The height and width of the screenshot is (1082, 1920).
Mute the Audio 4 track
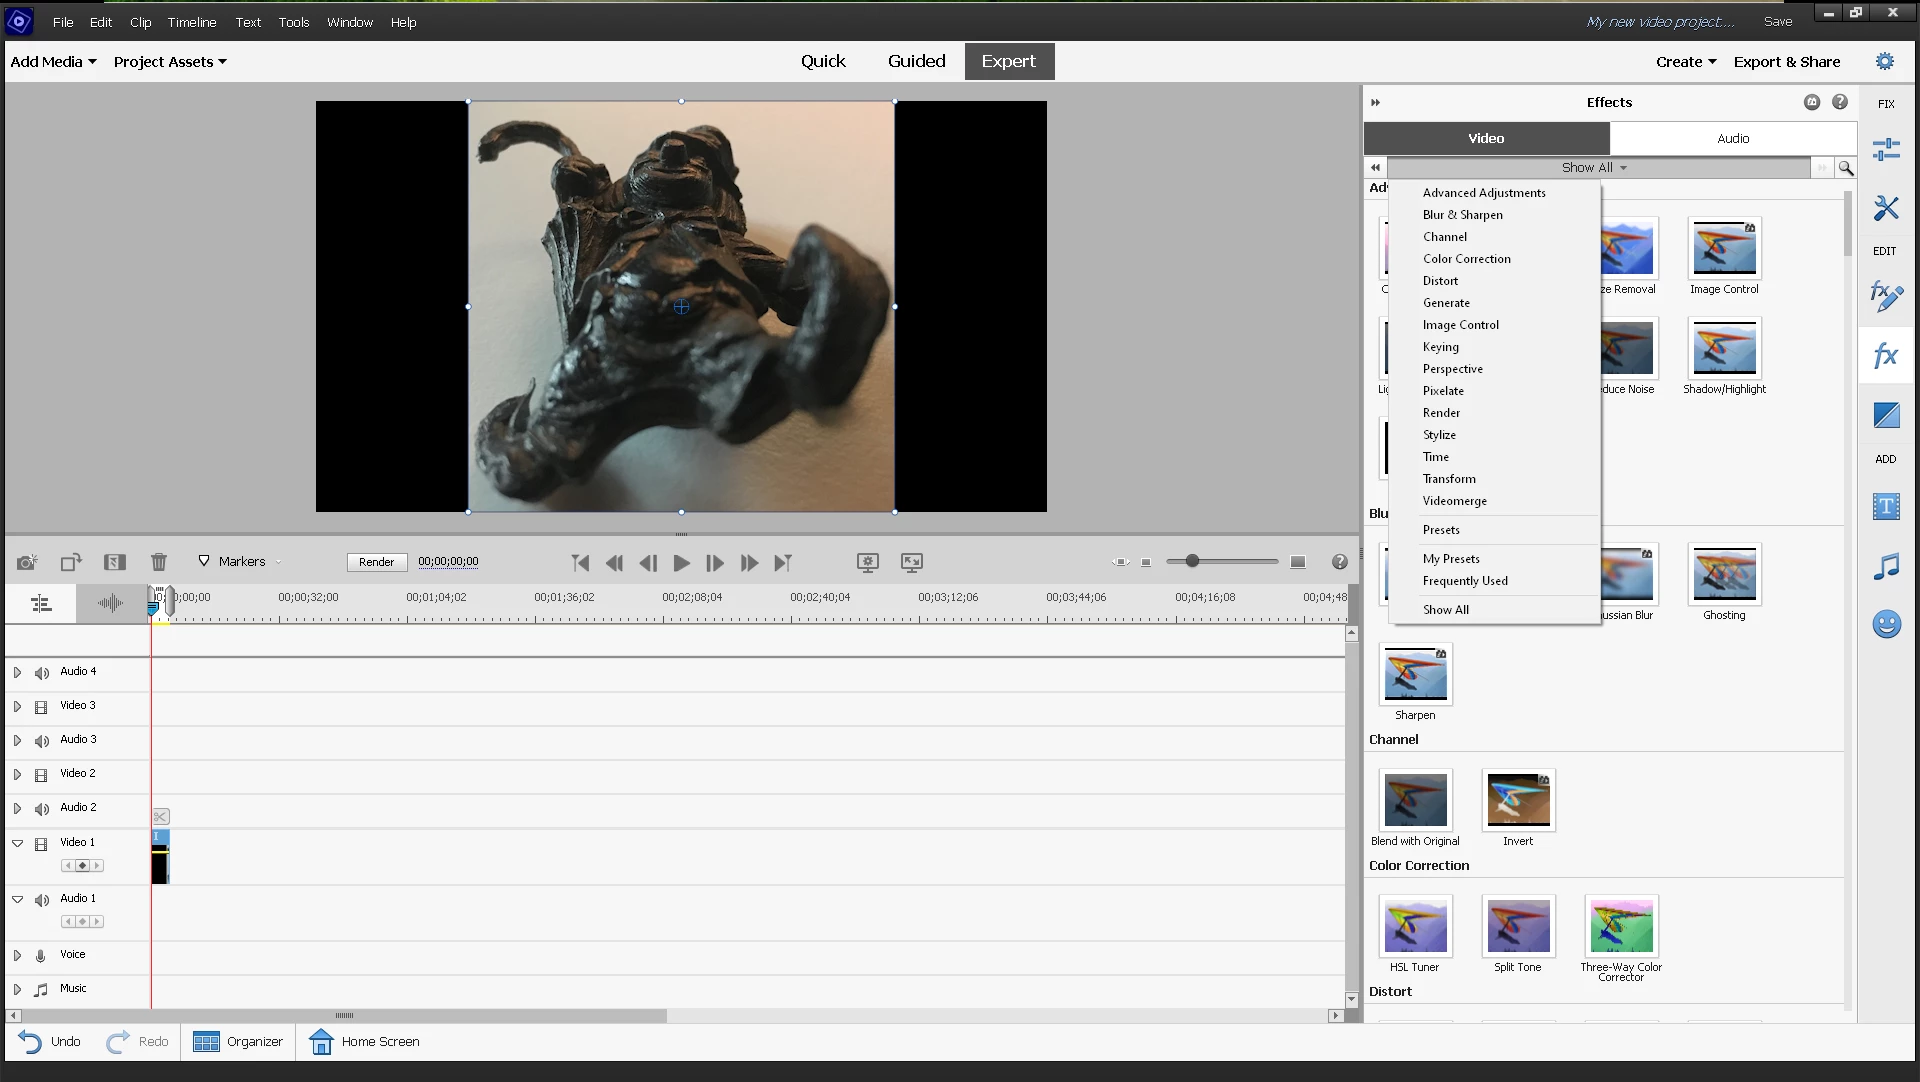click(42, 673)
